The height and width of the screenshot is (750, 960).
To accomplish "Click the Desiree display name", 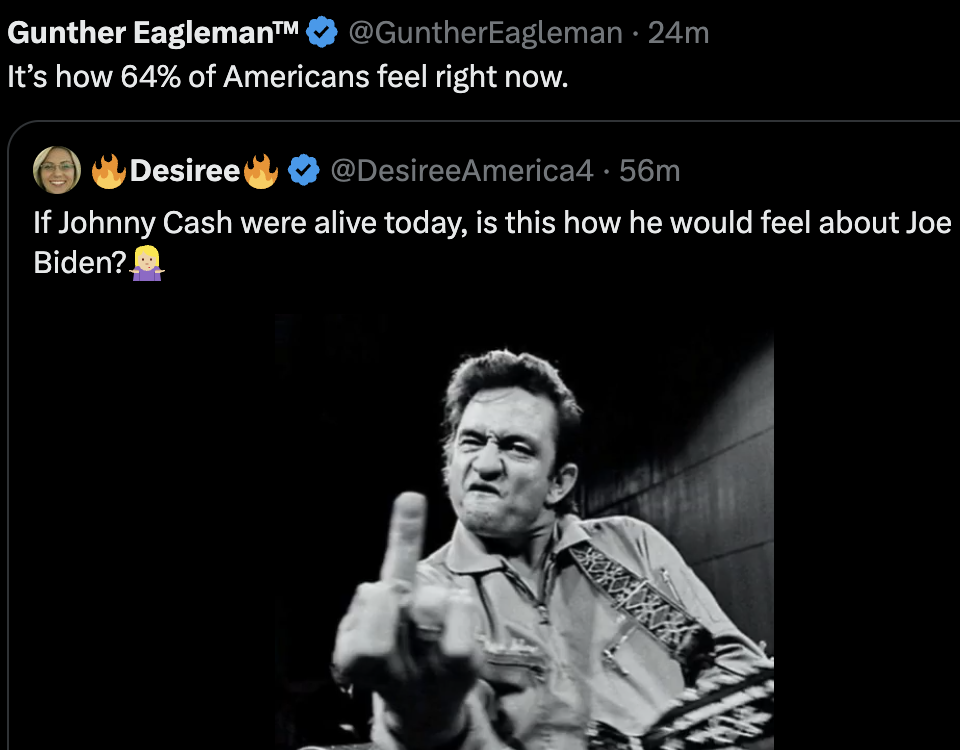I will 184,171.
